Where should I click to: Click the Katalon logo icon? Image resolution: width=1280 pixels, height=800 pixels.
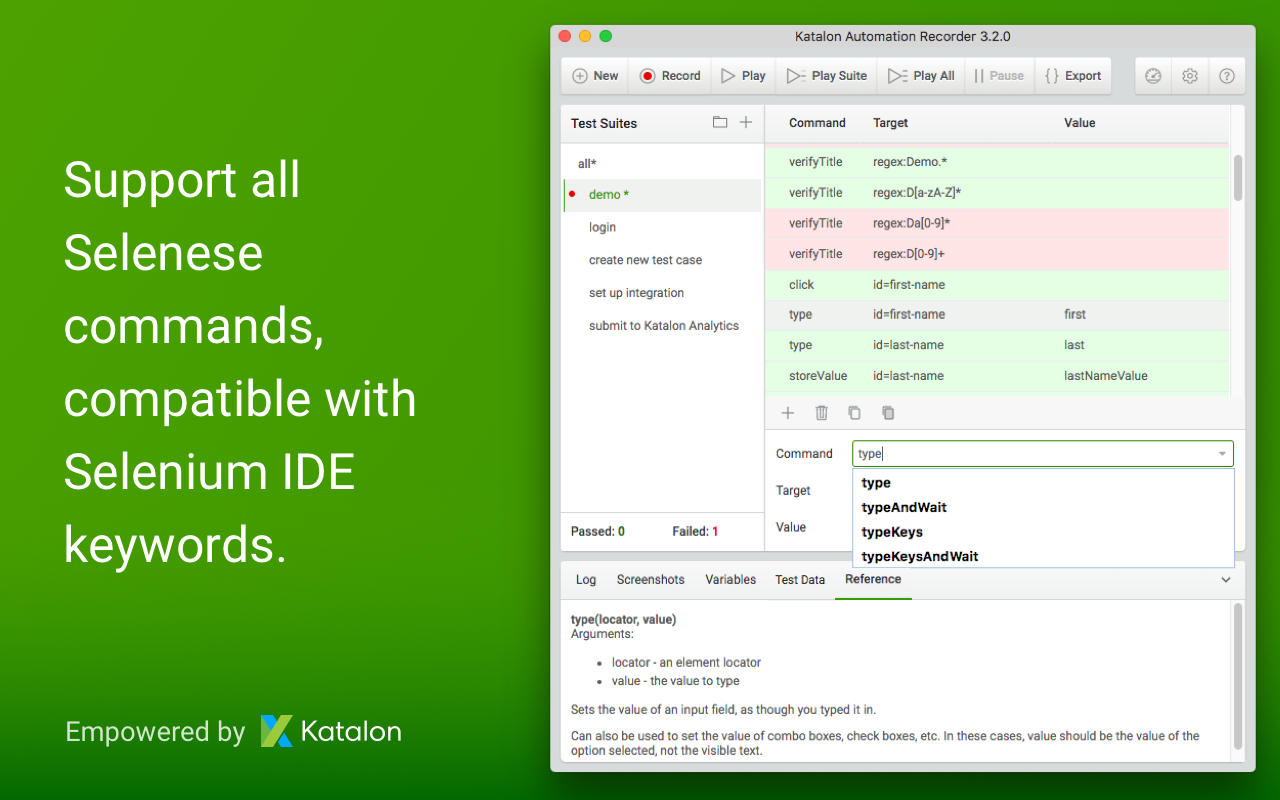click(x=277, y=731)
